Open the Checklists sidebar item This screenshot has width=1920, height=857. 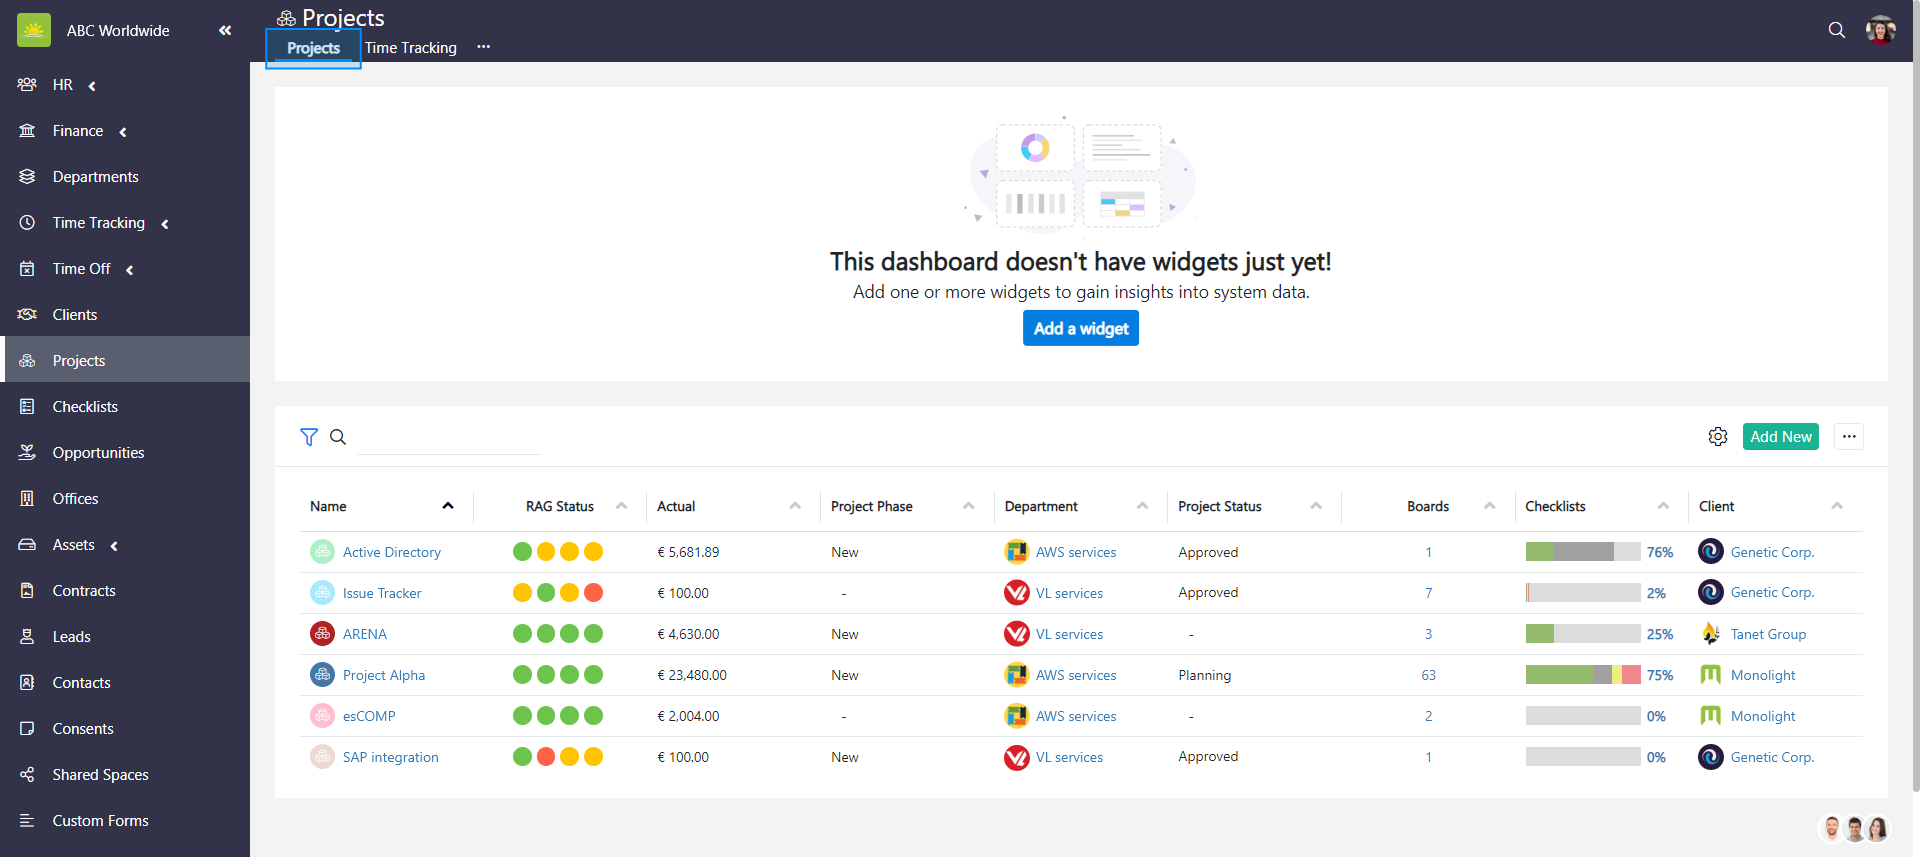tap(85, 407)
